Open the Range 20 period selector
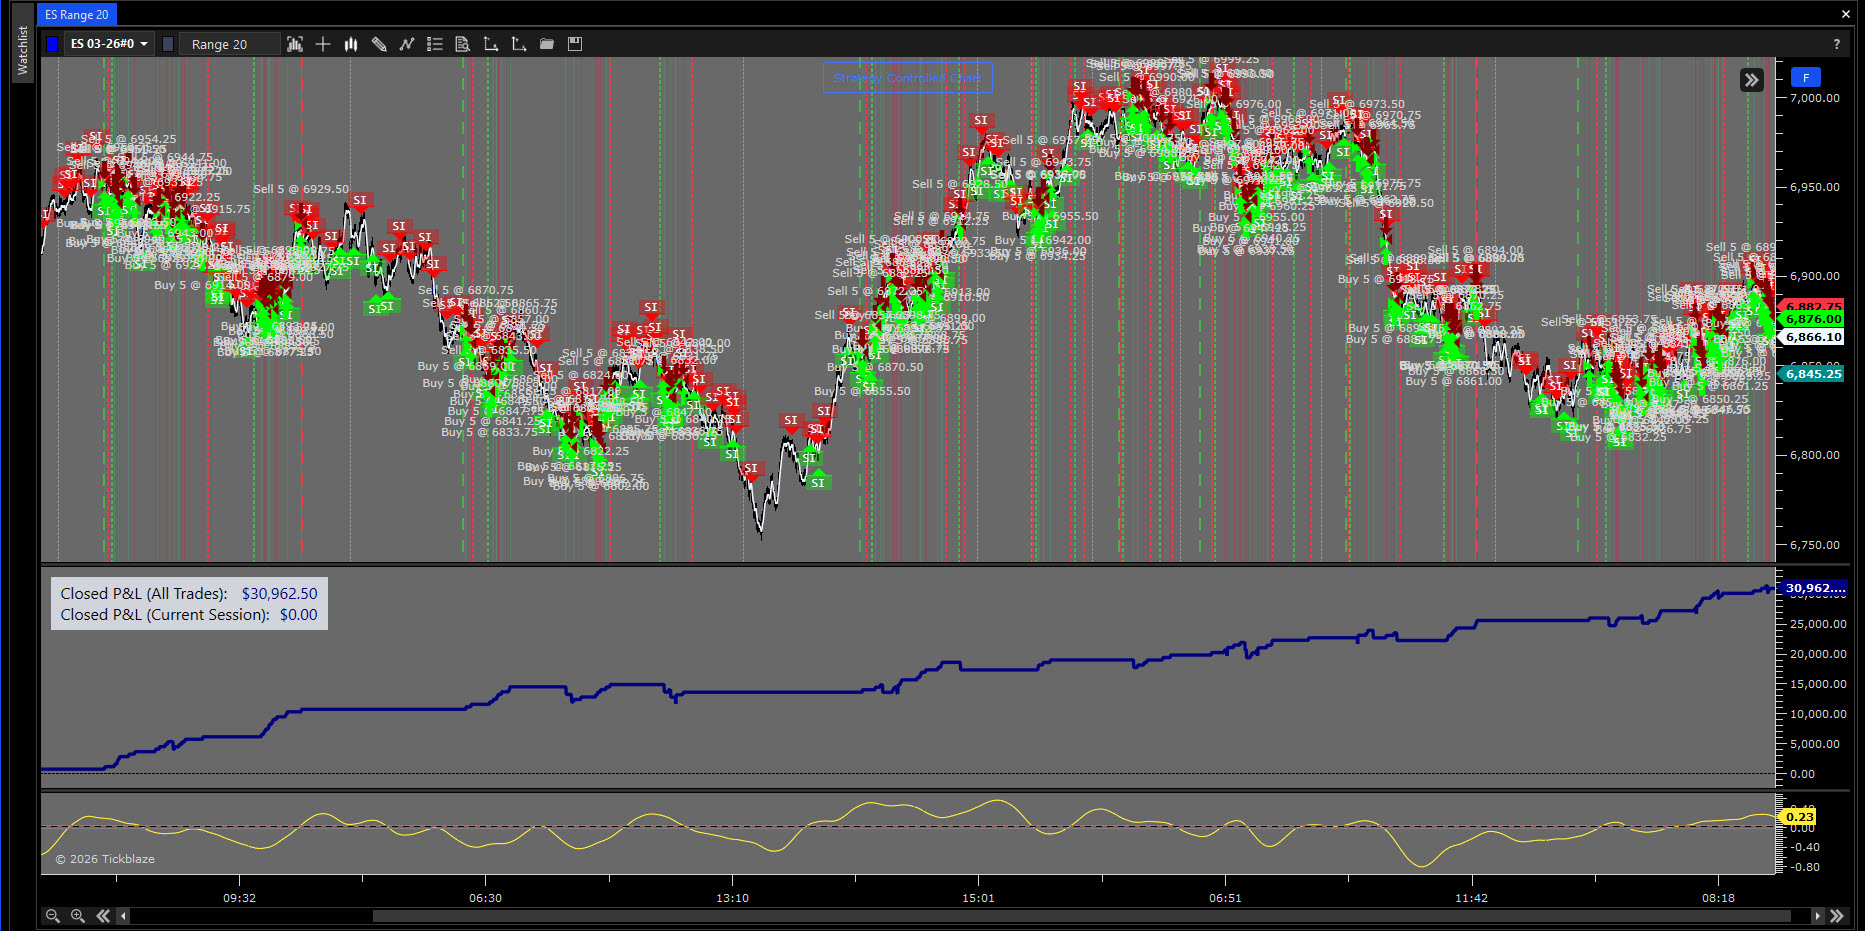The image size is (1865, 931). point(229,44)
